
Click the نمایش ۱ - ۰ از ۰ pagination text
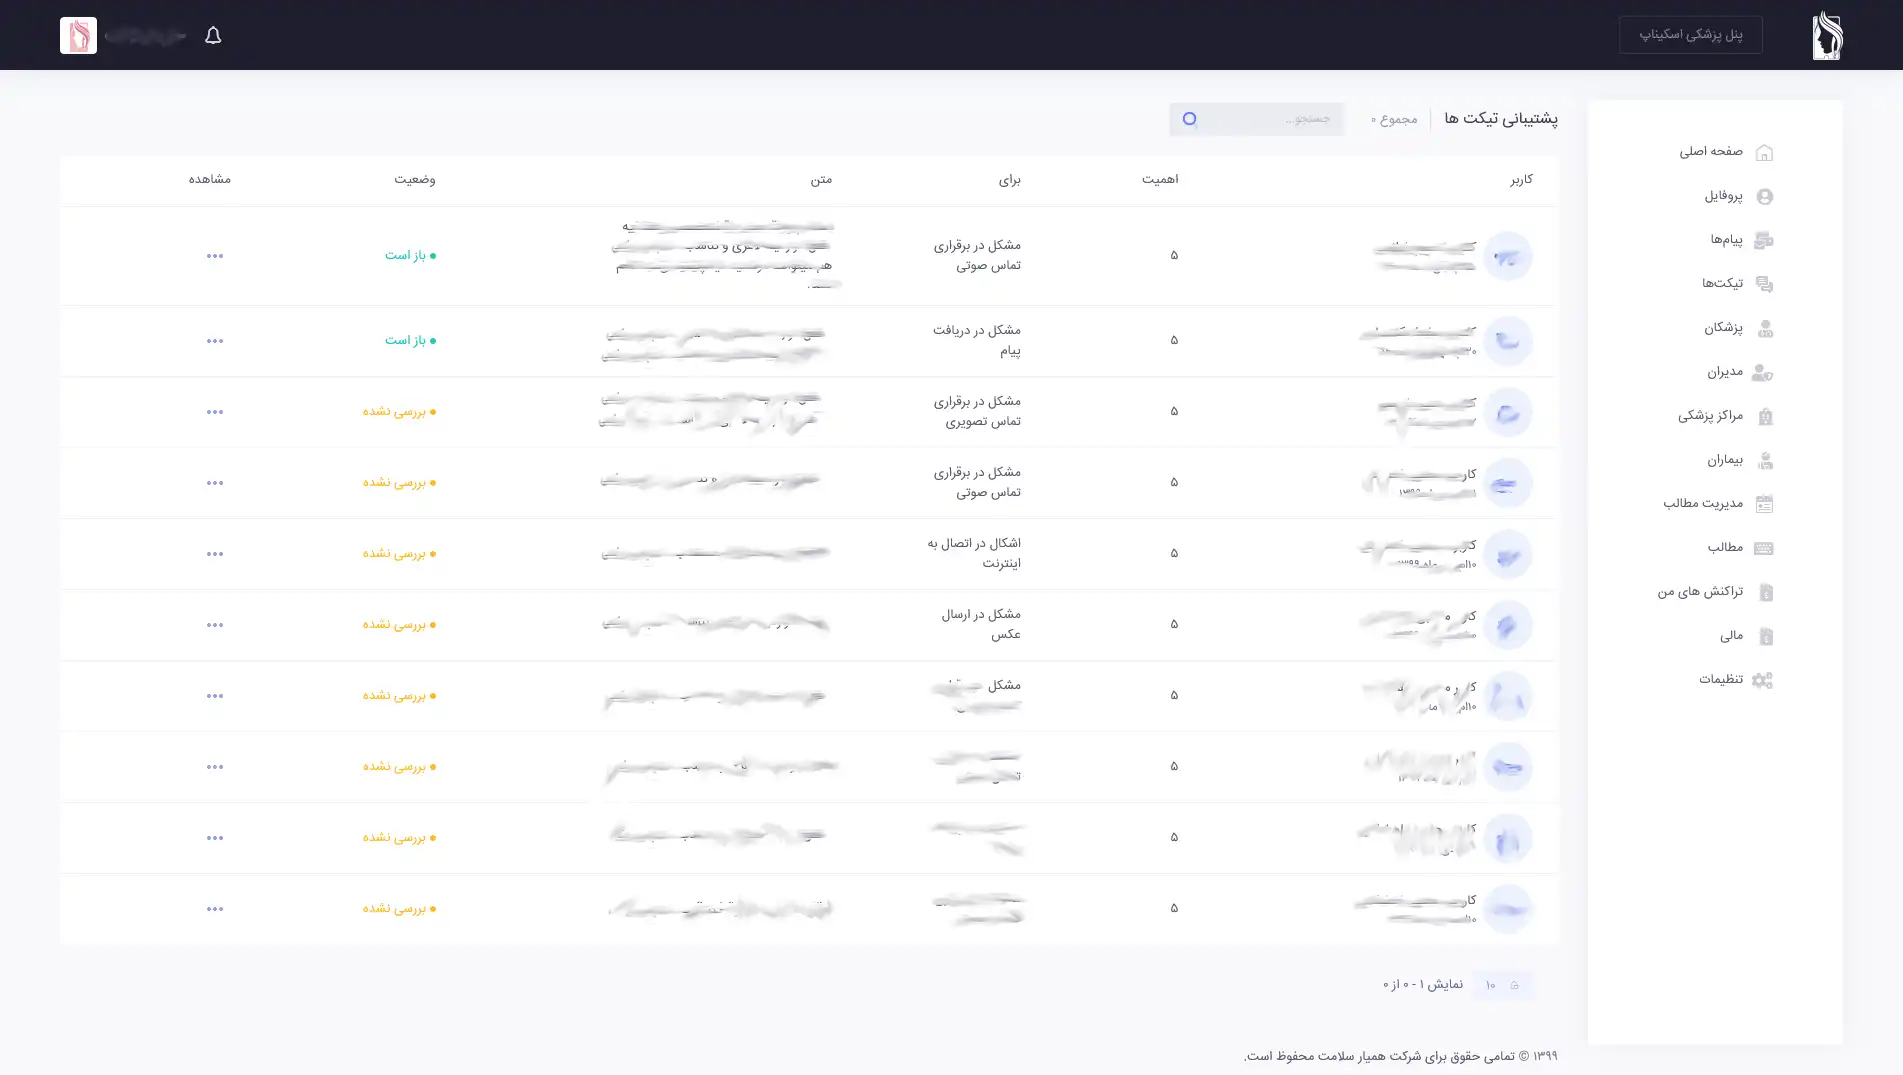click(x=1422, y=985)
